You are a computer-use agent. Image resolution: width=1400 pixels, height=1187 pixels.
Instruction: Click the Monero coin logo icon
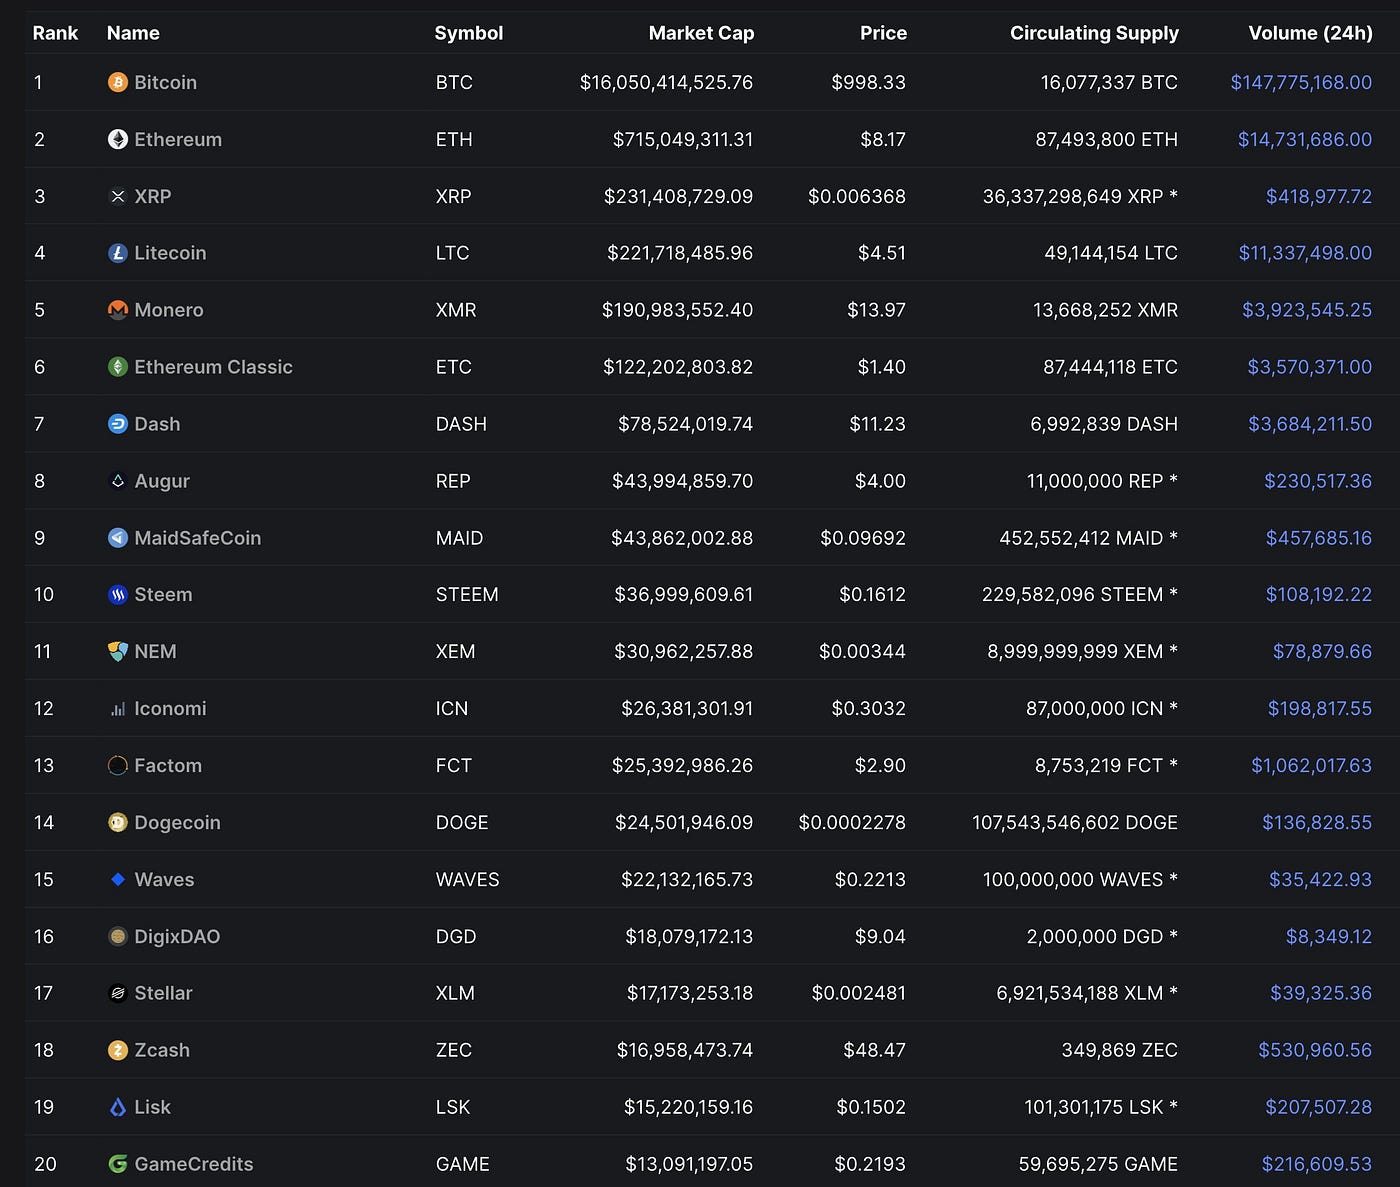point(118,310)
